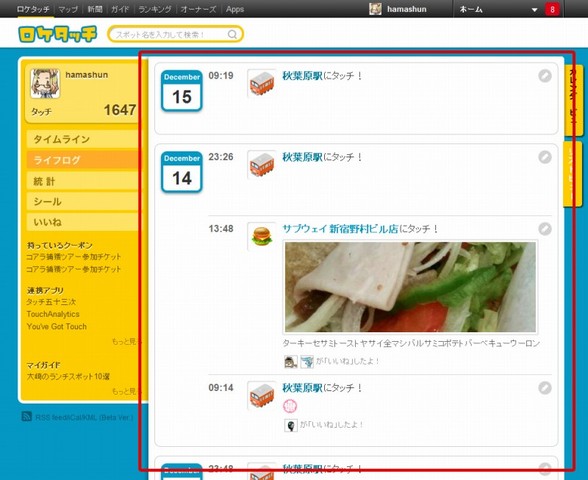Click the sandwich photo thumbnail
Screen dimensions: 588x480
coord(410,287)
